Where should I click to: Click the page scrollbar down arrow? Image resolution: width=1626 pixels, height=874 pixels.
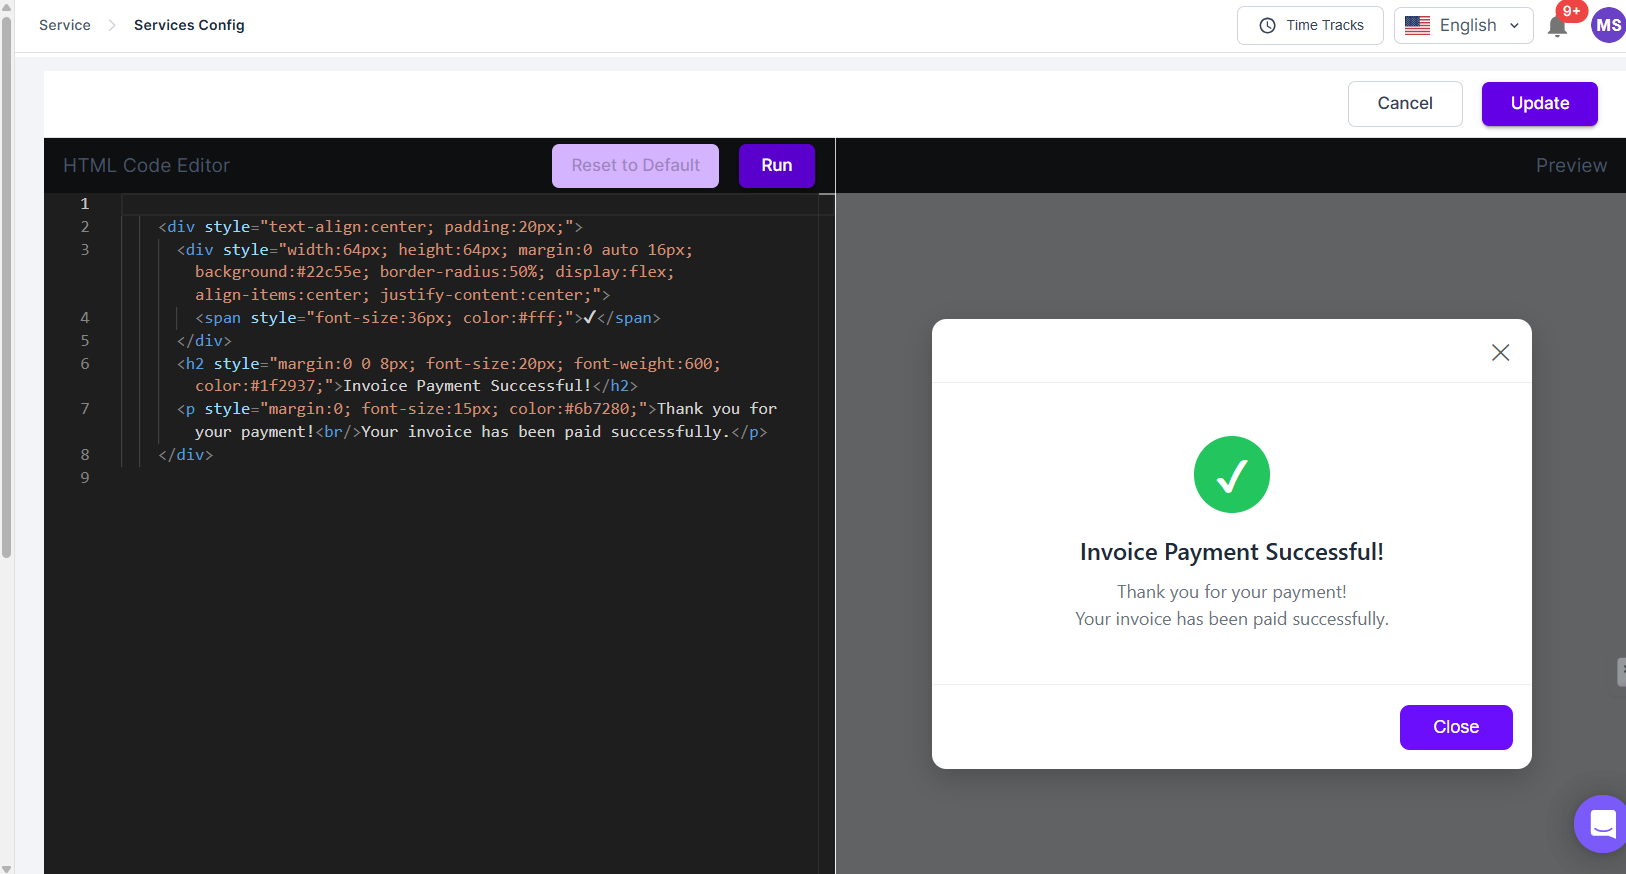point(7,867)
